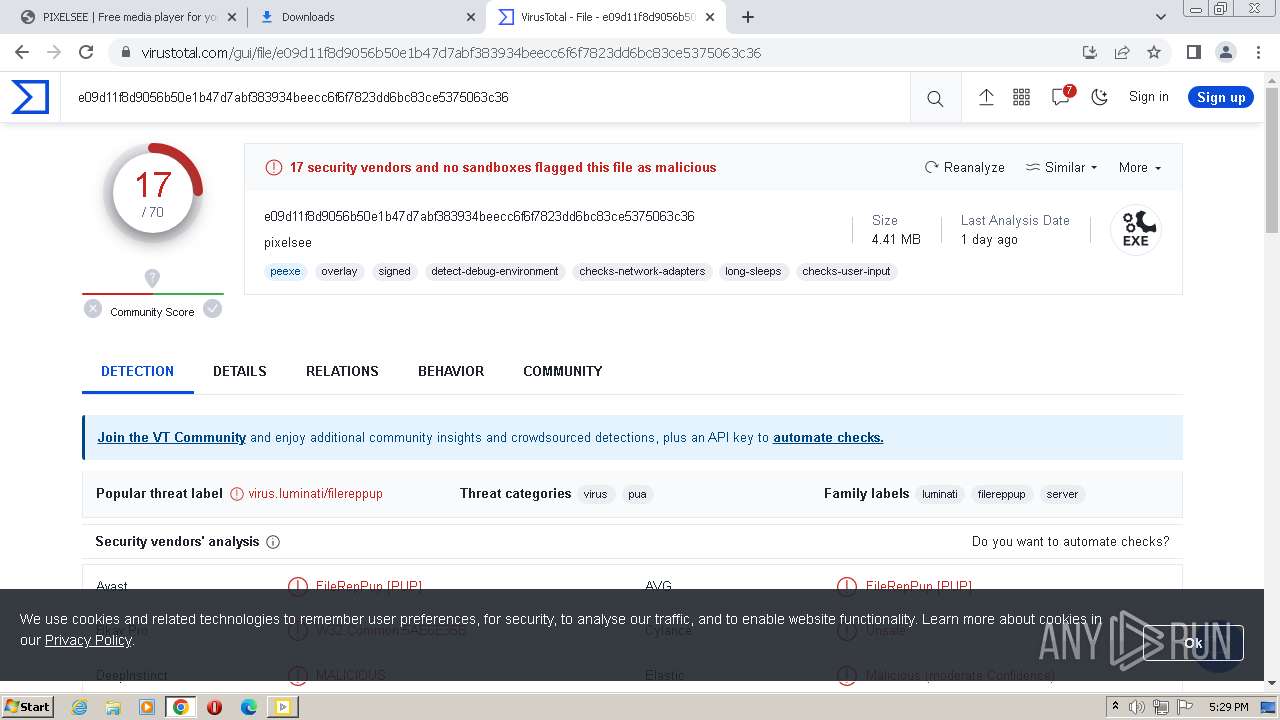
Task: Click the server family label
Action: (1062, 494)
